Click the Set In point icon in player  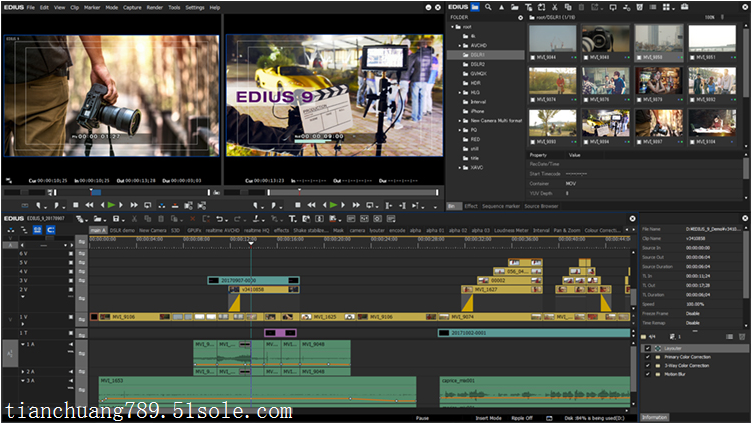[x=39, y=205]
